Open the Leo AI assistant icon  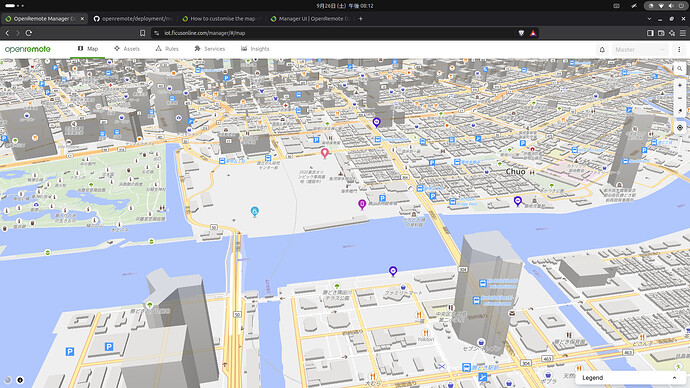[x=672, y=33]
